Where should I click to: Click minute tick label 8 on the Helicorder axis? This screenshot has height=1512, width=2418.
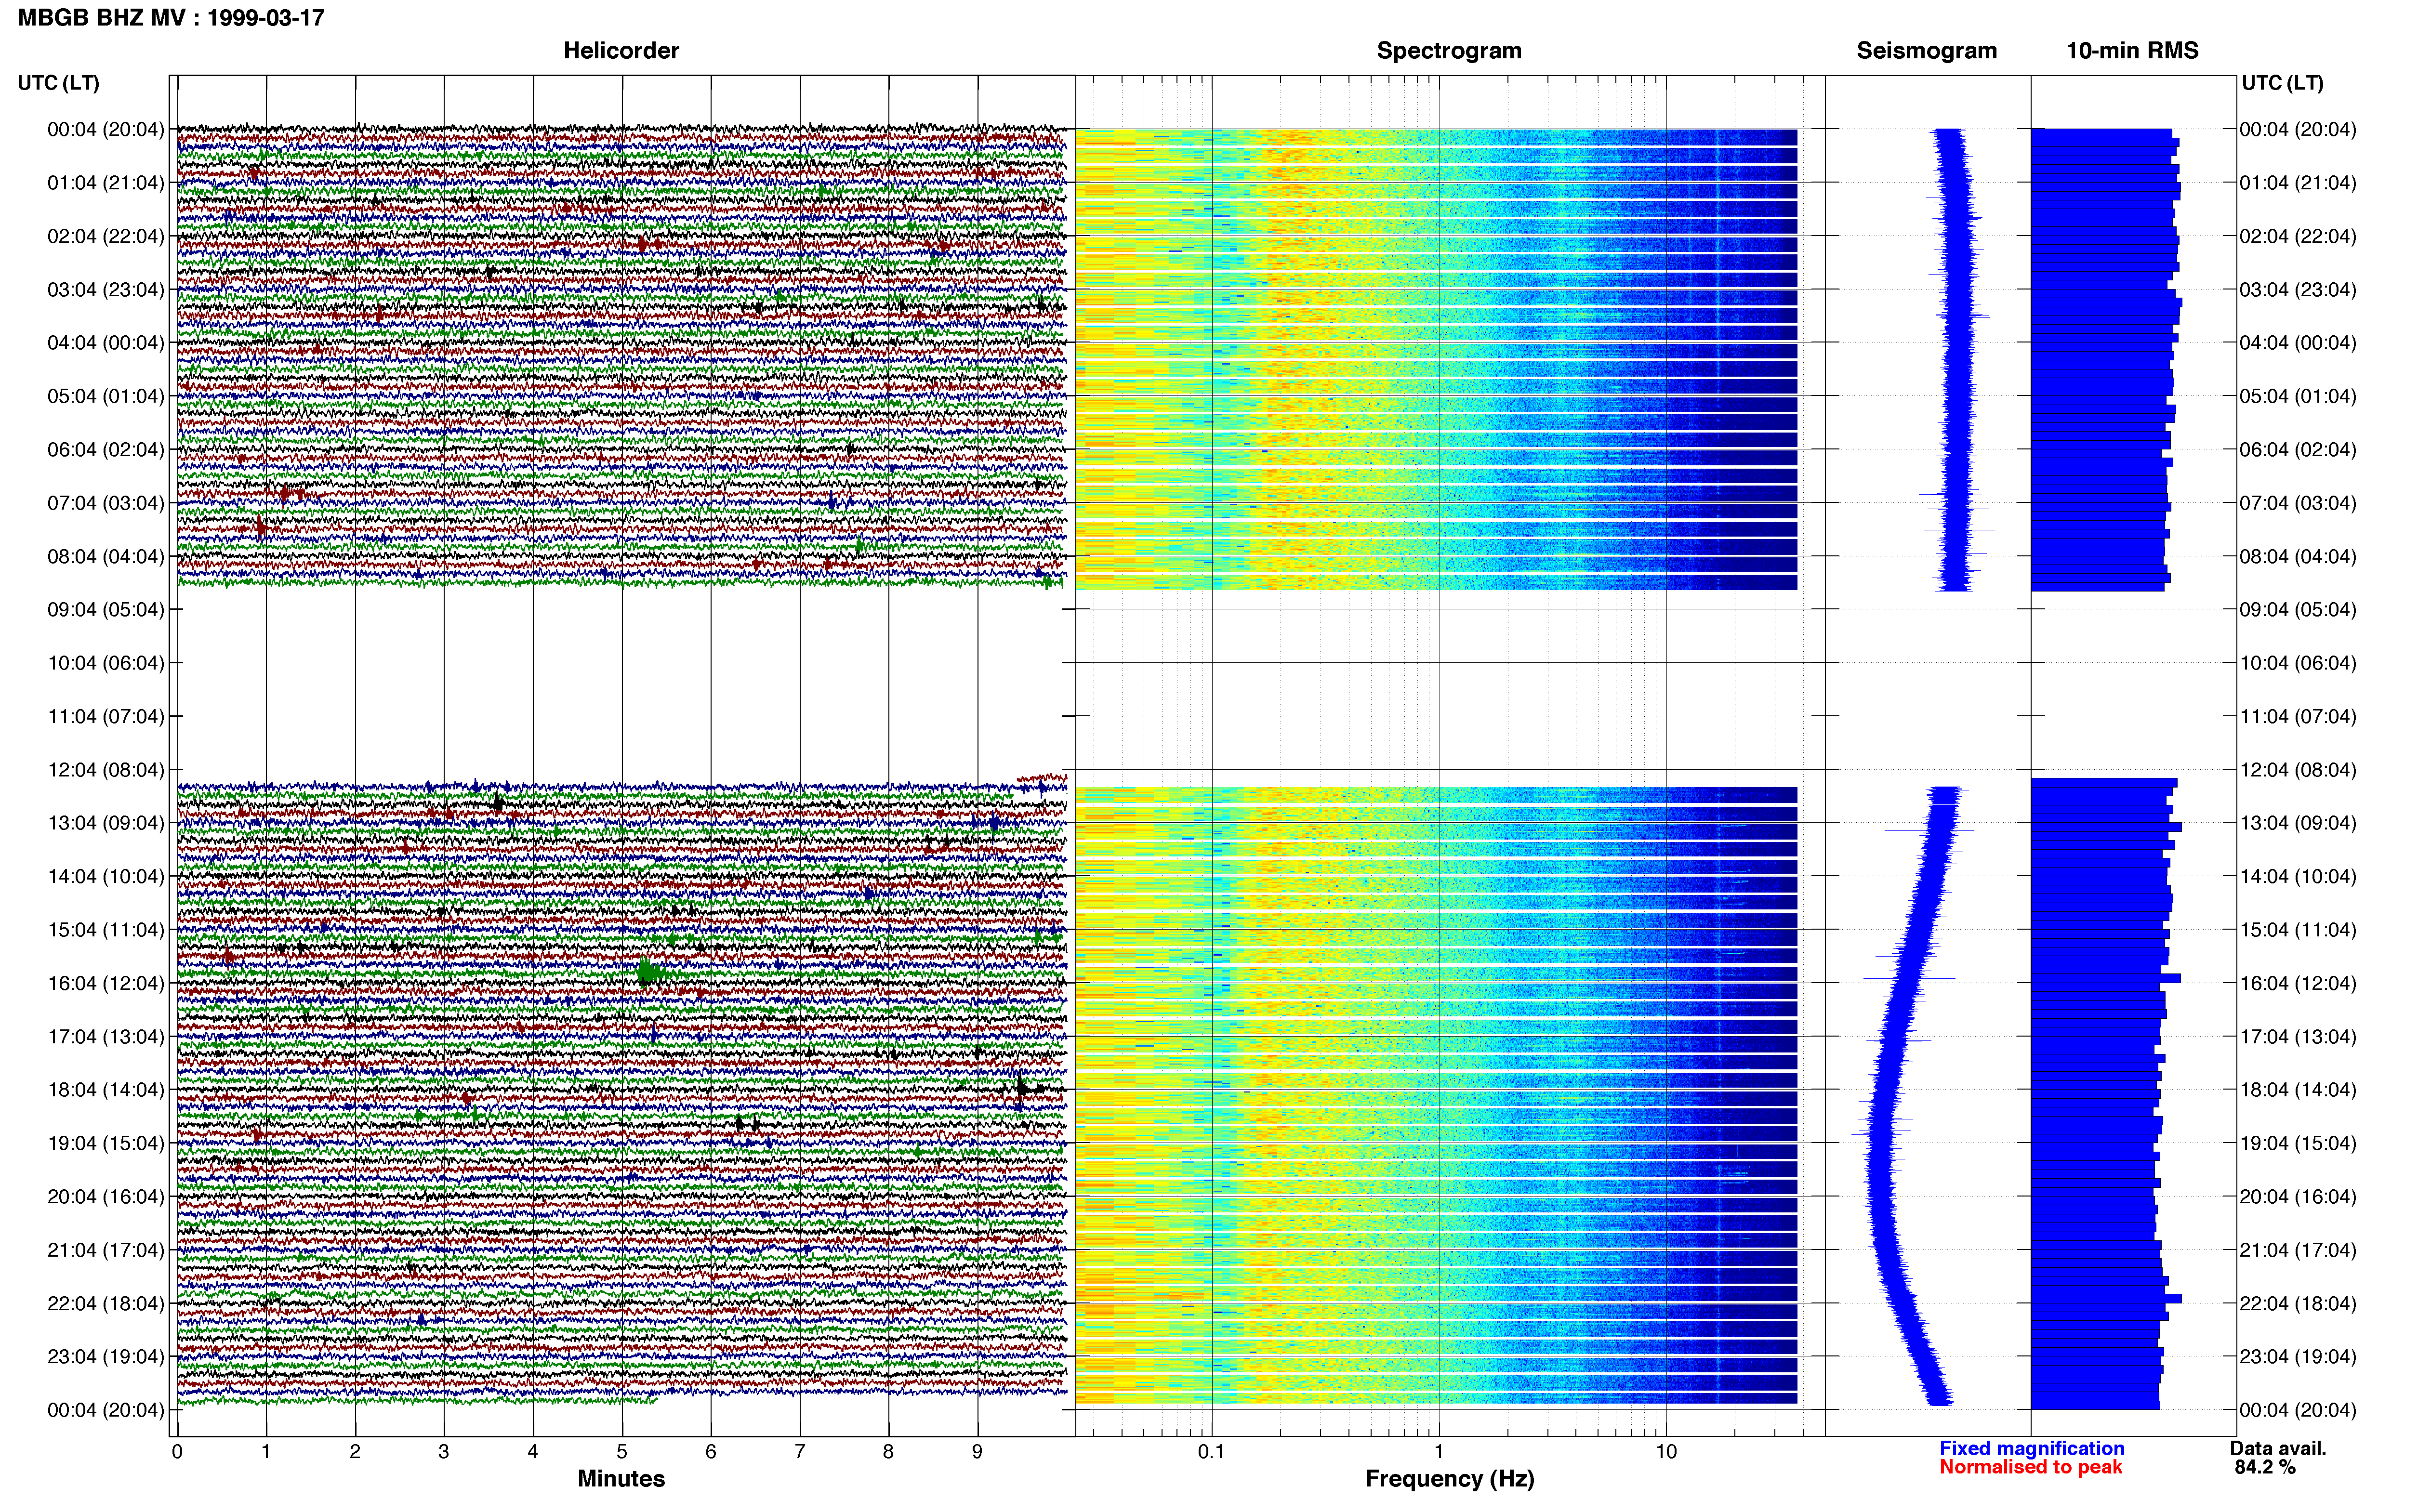point(888,1451)
